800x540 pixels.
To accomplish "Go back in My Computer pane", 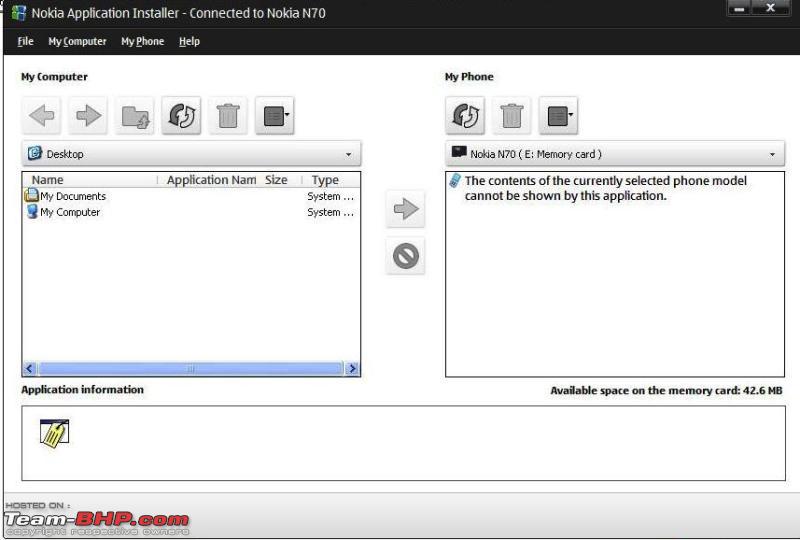I will click(x=42, y=115).
